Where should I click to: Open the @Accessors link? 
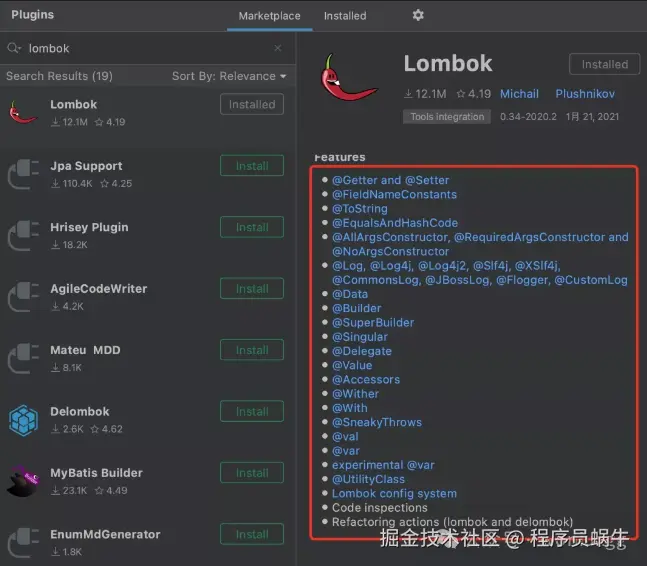pos(366,380)
